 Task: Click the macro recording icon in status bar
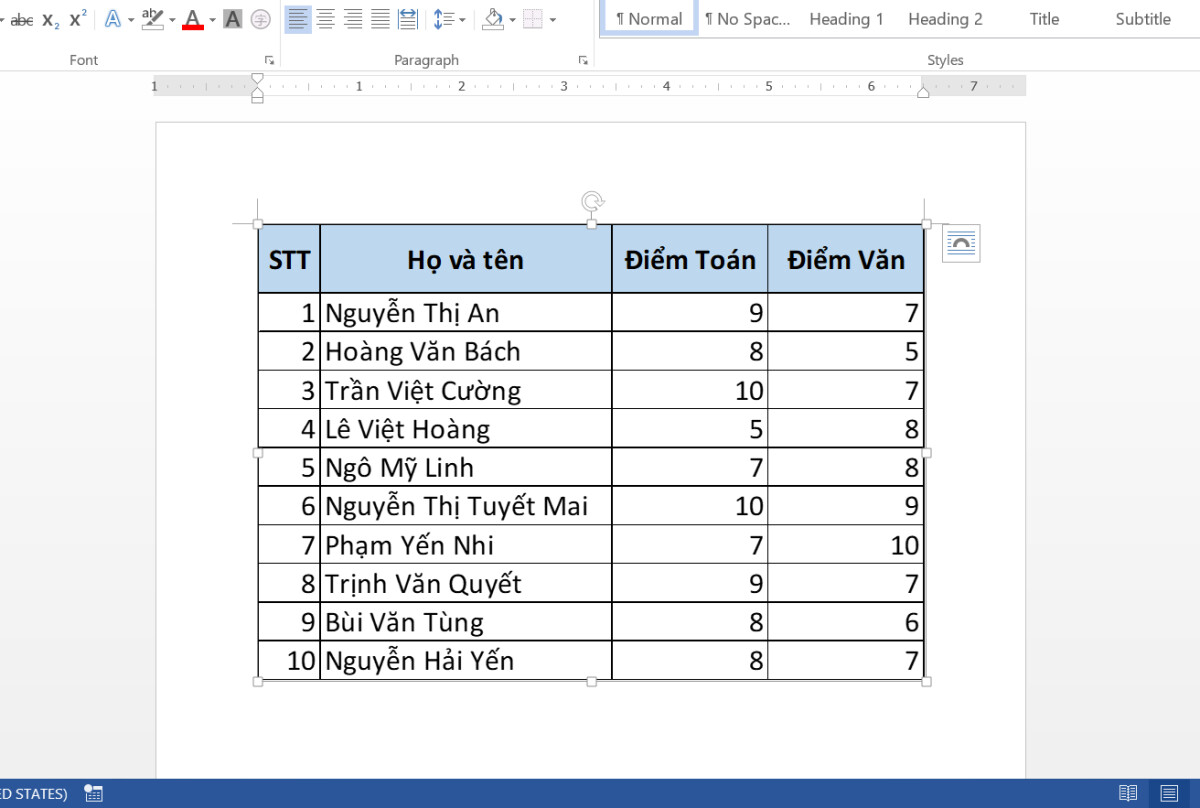94,793
